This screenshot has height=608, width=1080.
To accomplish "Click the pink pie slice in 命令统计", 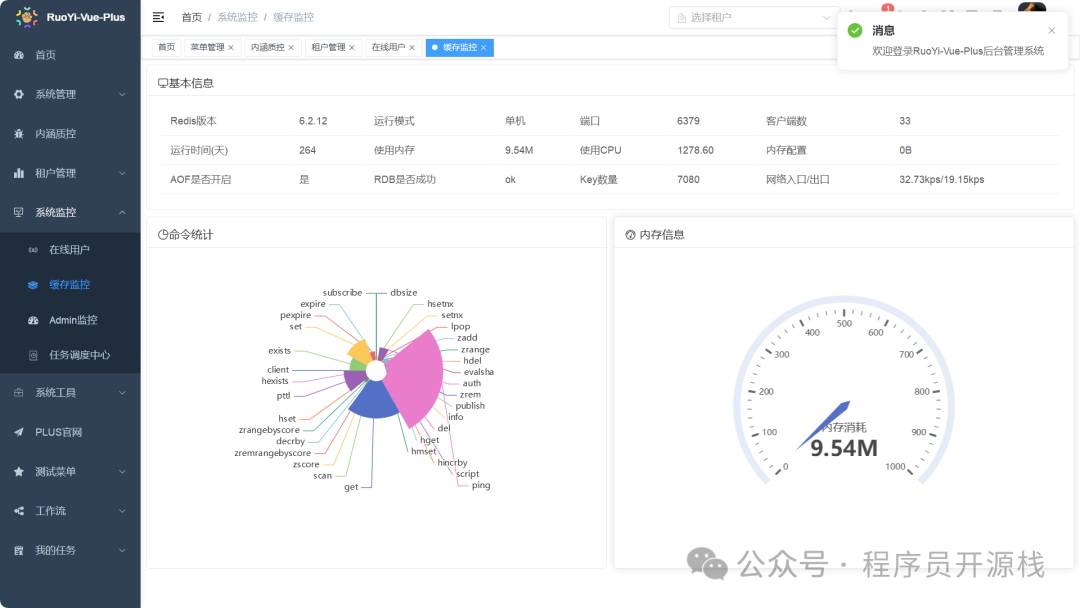I will point(417,379).
